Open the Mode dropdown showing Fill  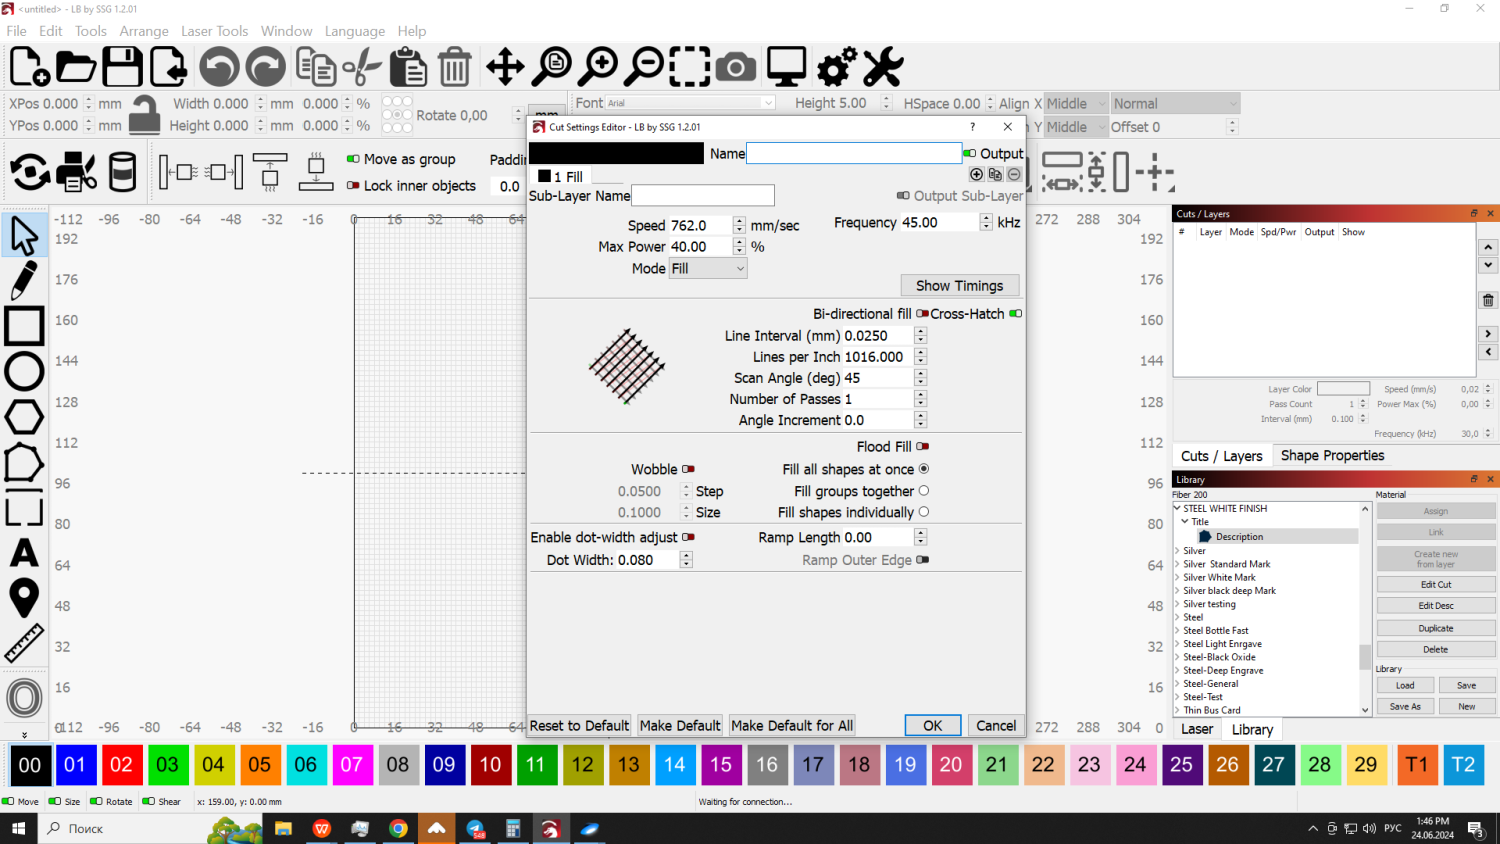coord(708,269)
